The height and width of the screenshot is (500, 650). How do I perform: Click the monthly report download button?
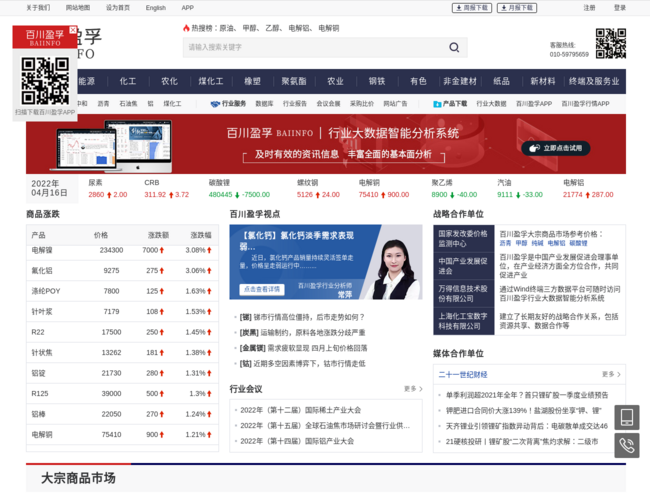click(516, 8)
